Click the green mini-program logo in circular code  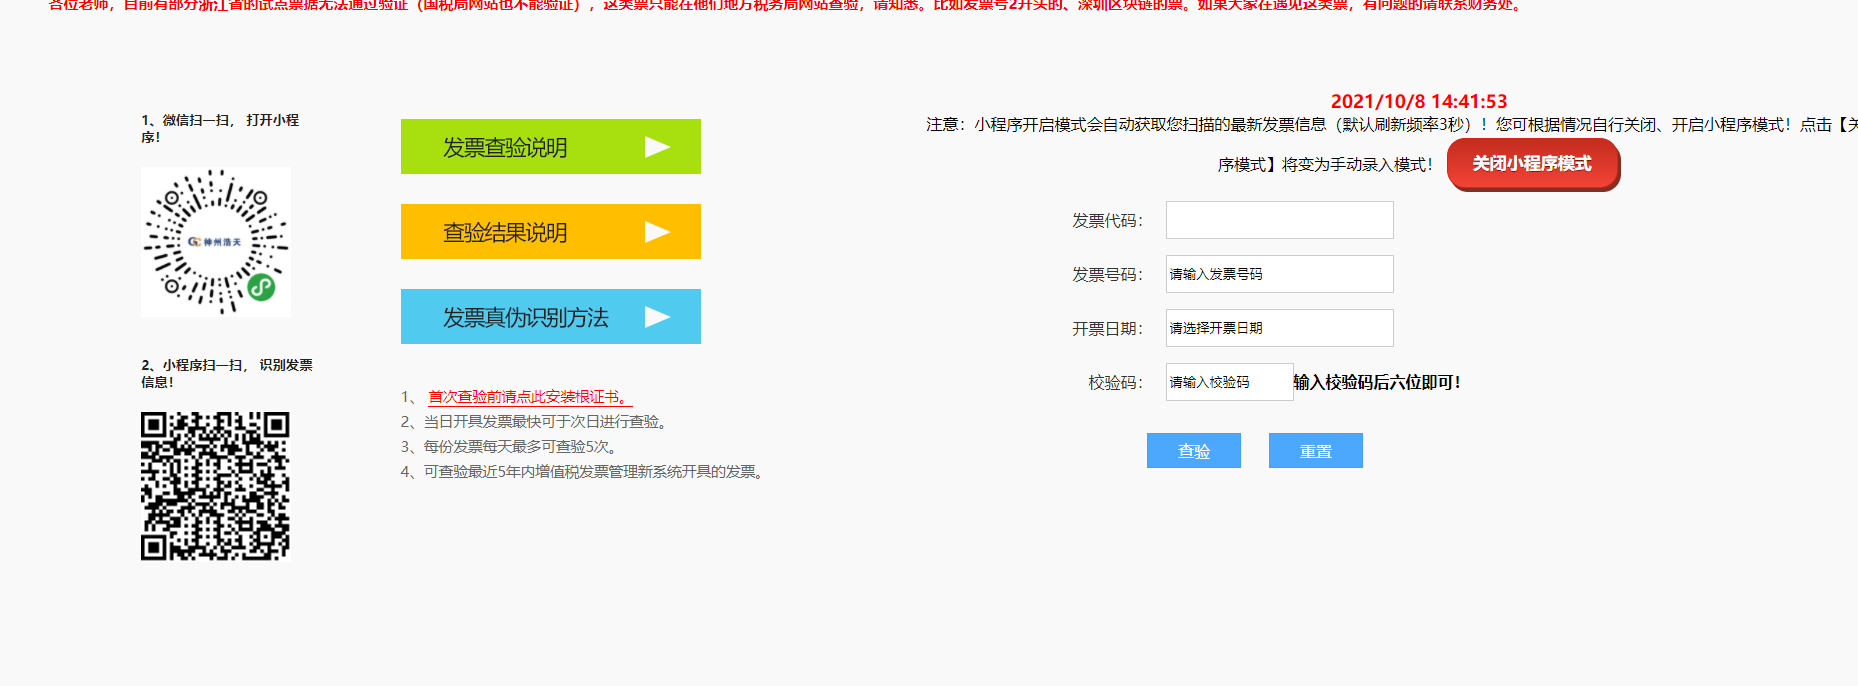coord(261,287)
